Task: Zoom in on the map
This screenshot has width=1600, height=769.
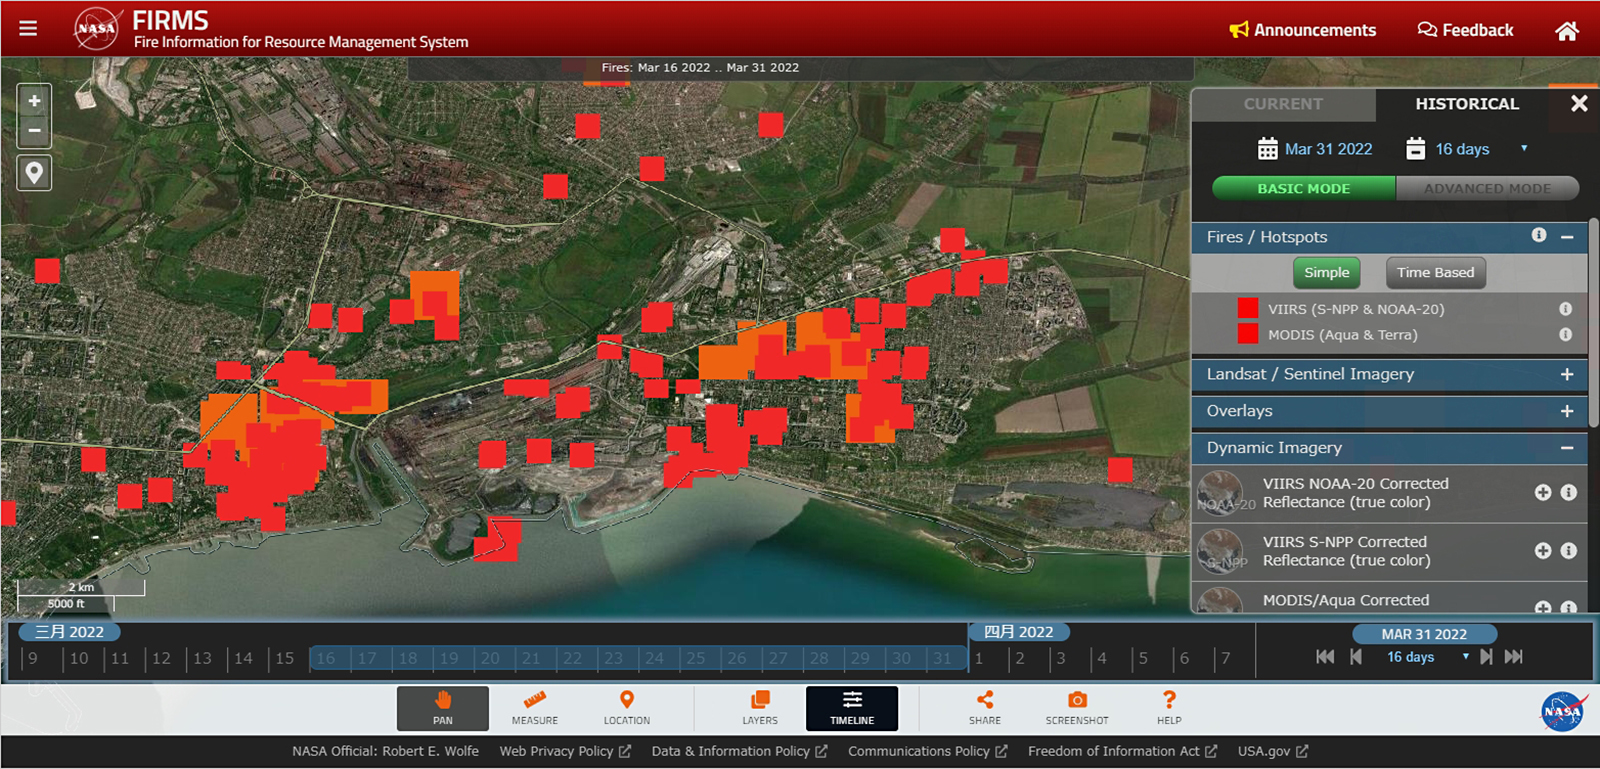Action: [34, 101]
